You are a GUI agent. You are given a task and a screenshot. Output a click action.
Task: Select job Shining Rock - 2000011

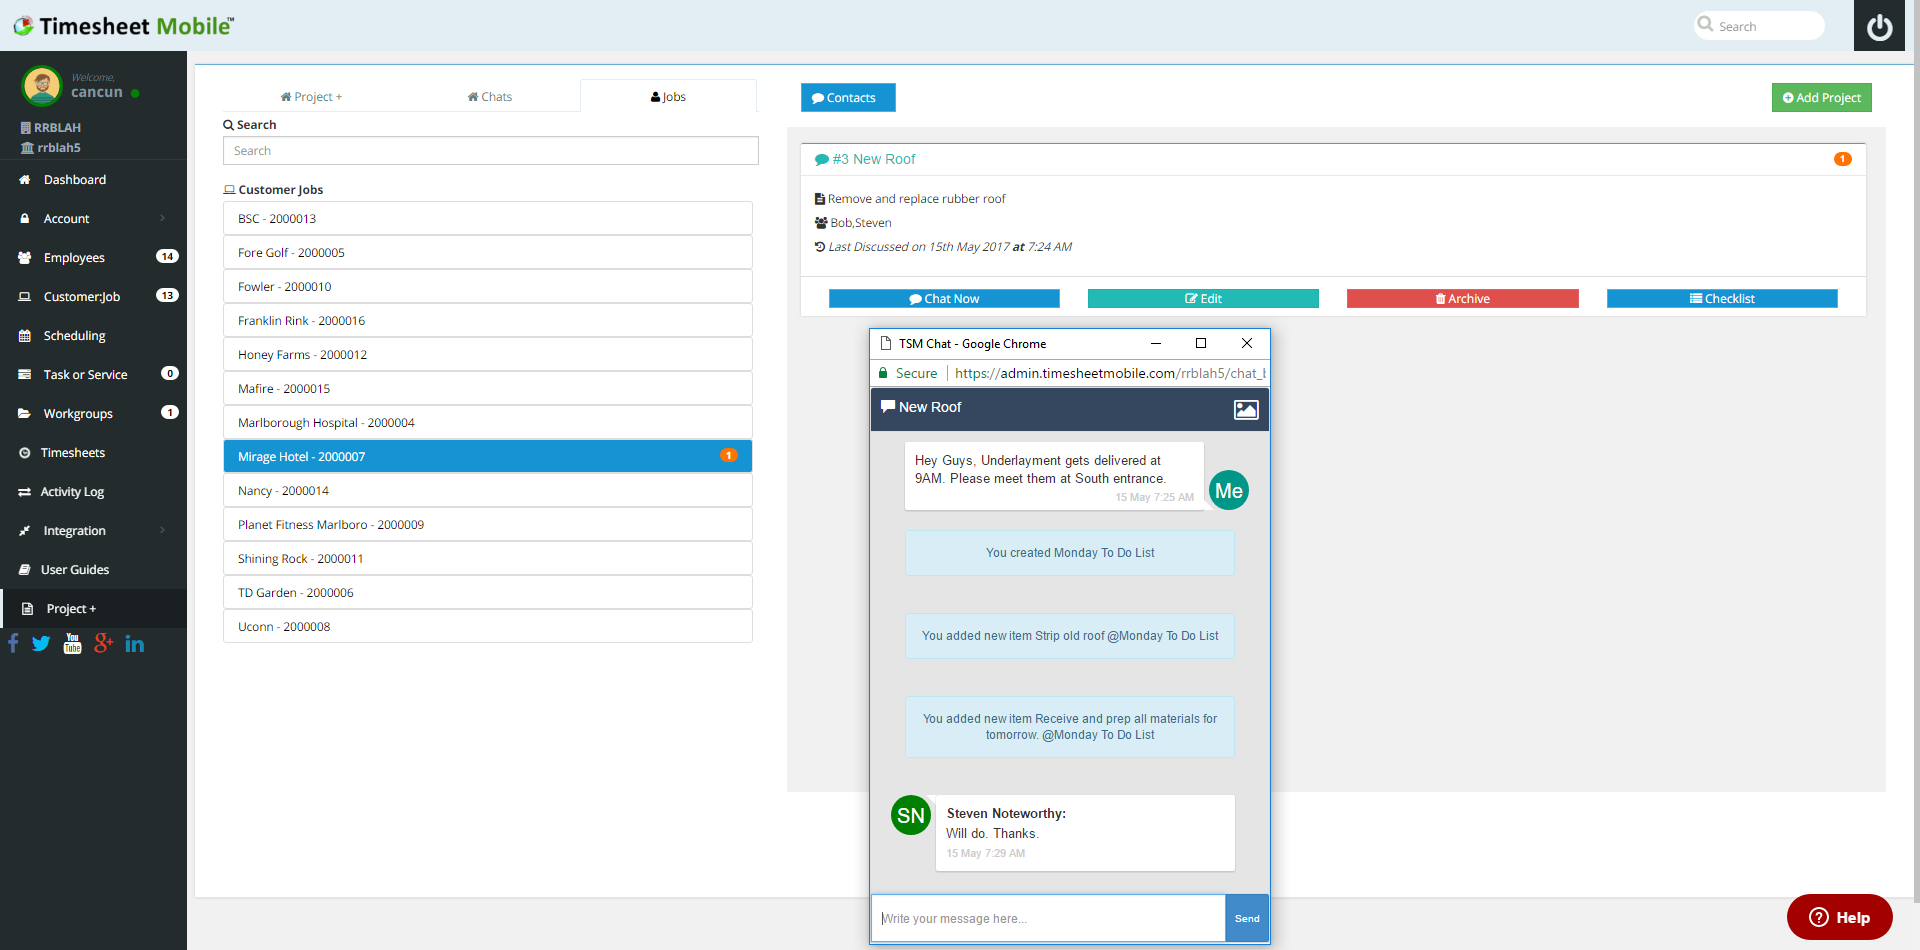click(488, 558)
